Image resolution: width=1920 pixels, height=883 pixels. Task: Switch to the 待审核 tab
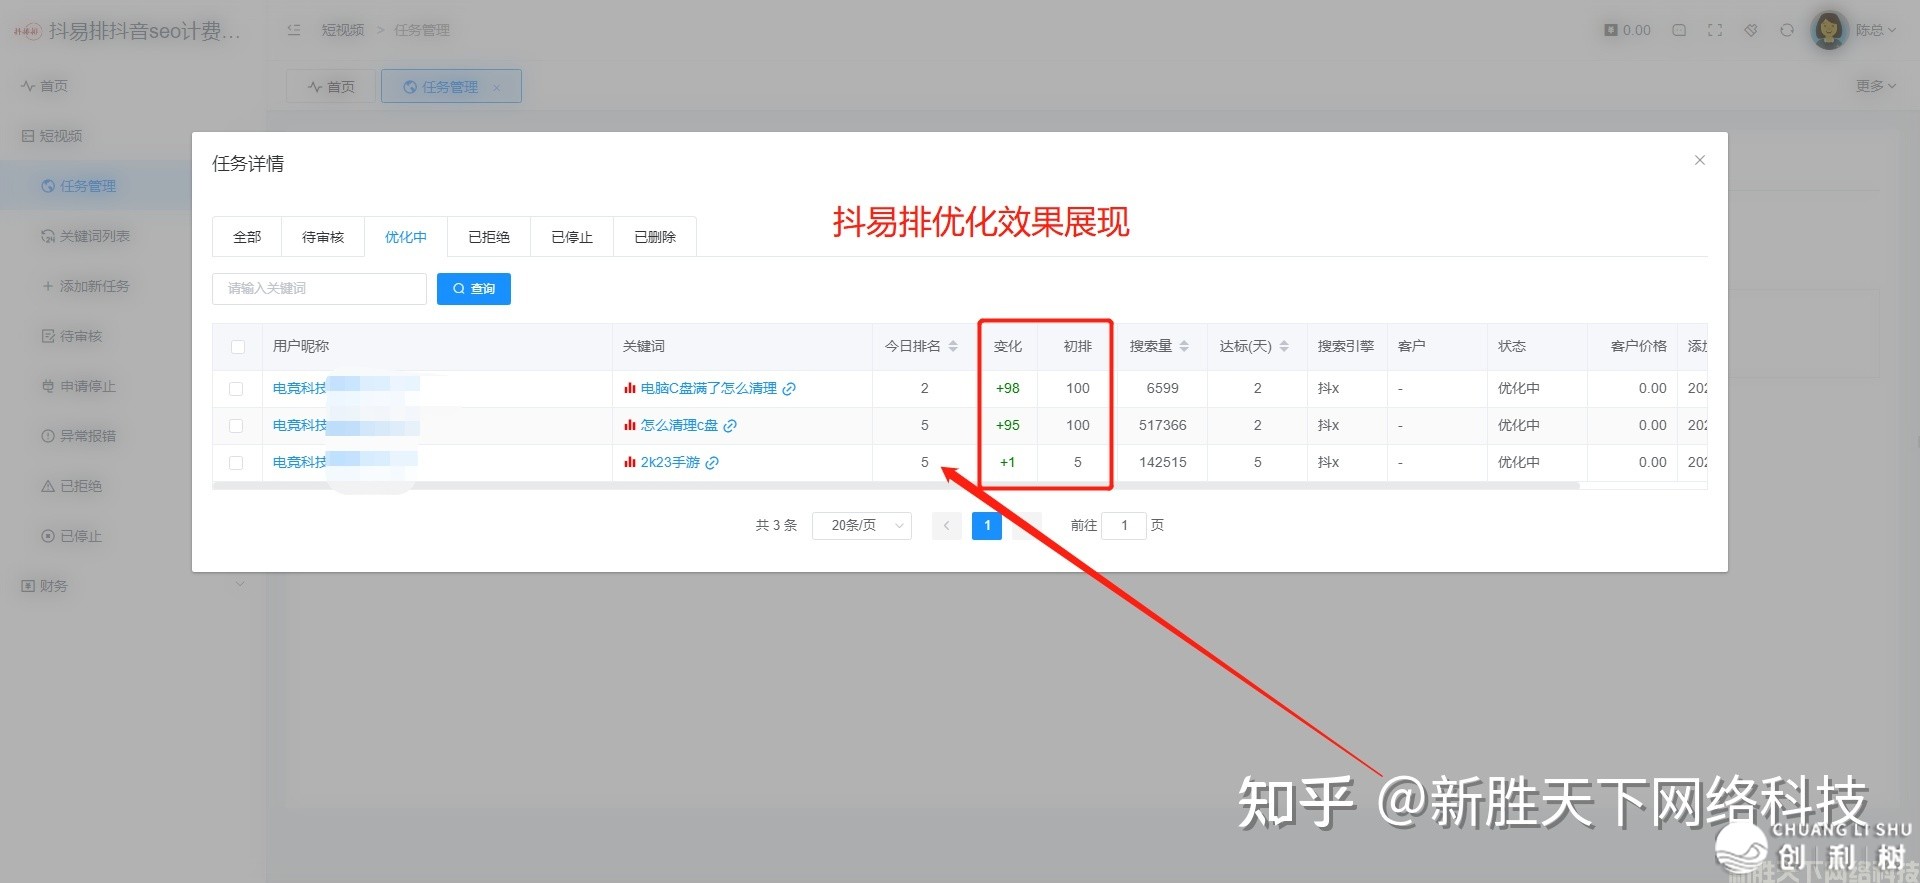pyautogui.click(x=323, y=237)
